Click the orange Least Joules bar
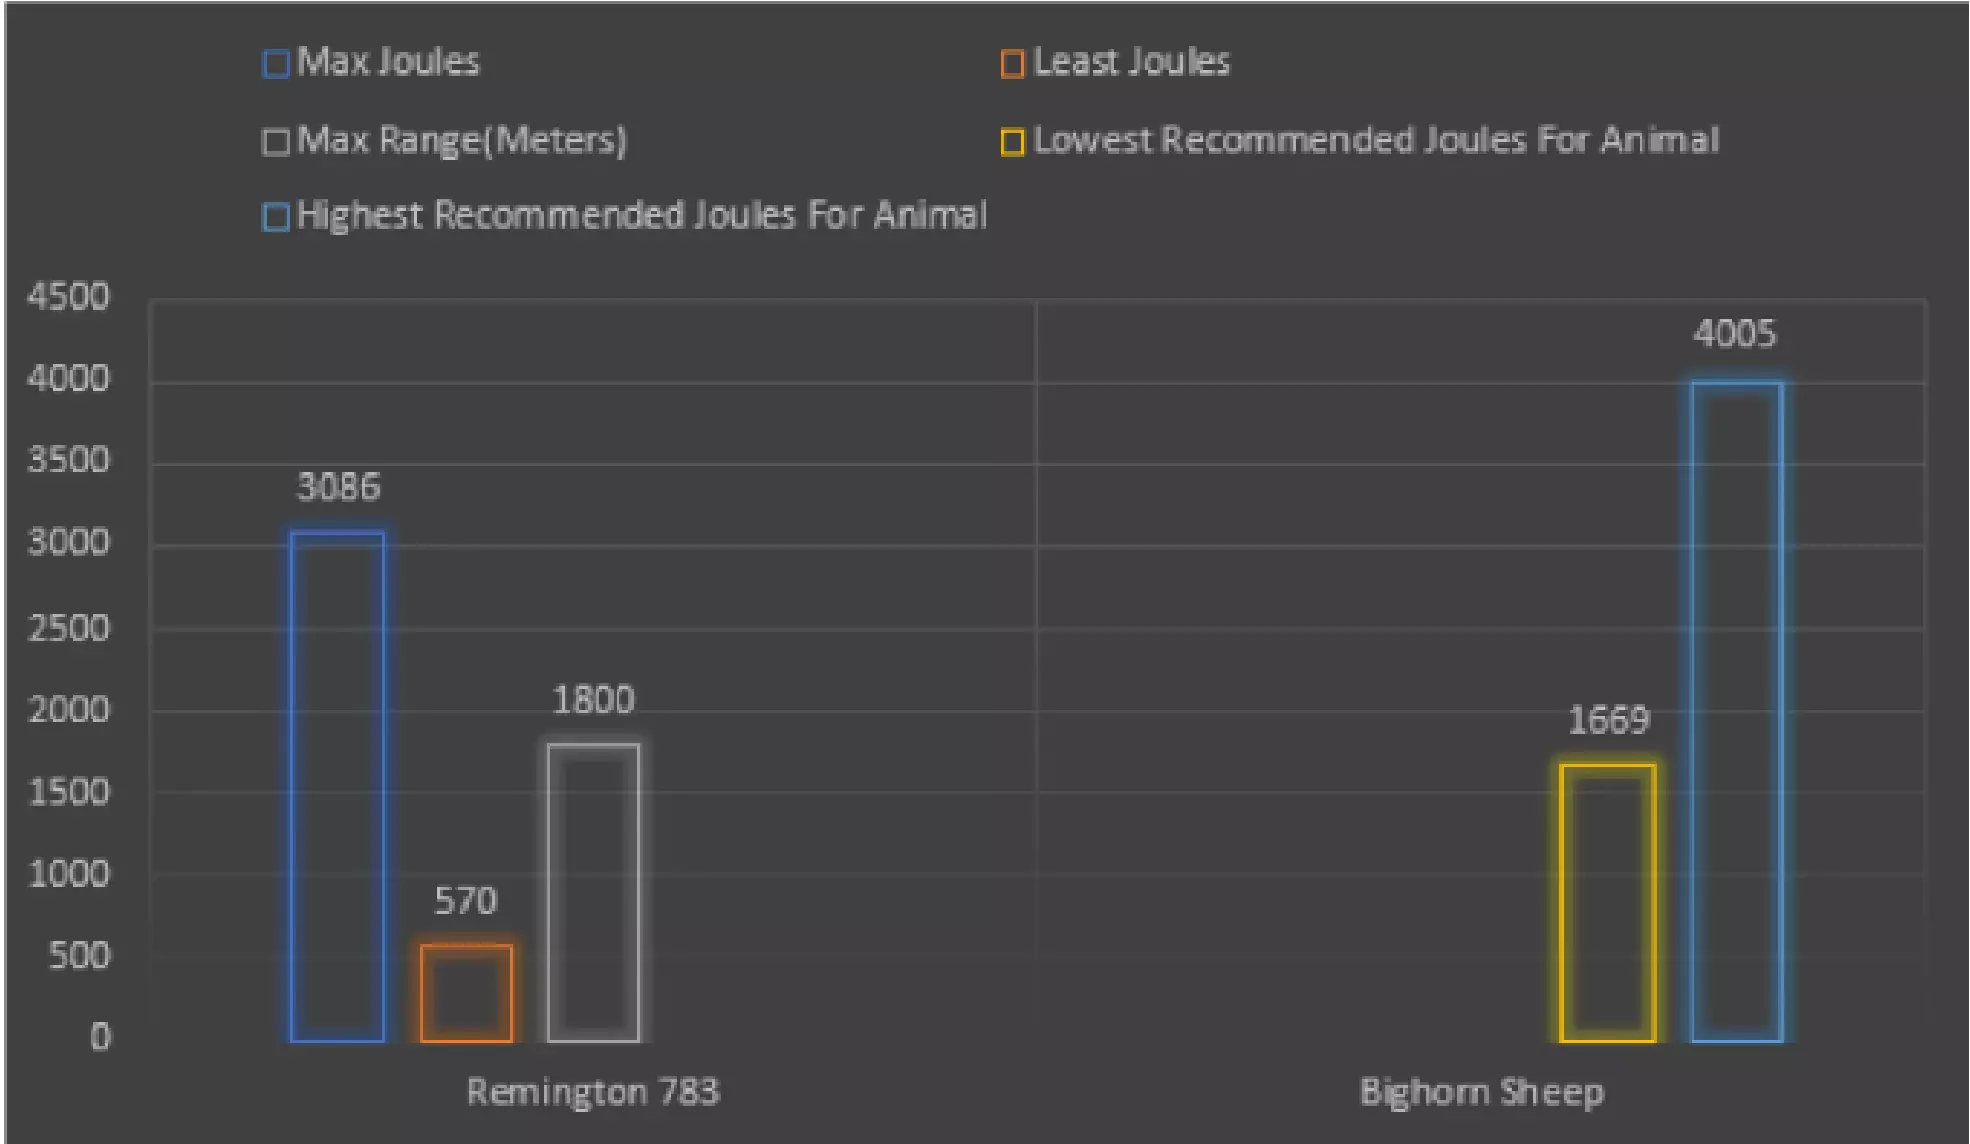The height and width of the screenshot is (1144, 1970). [x=466, y=993]
